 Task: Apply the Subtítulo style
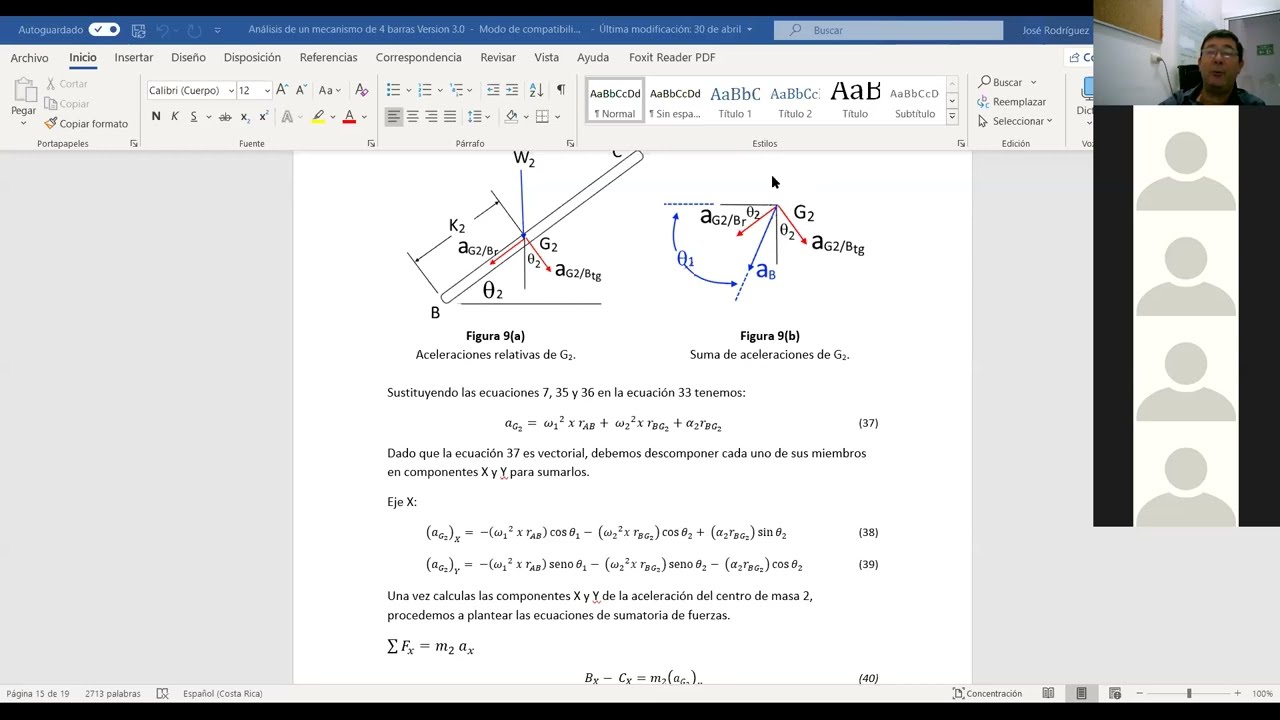(915, 102)
